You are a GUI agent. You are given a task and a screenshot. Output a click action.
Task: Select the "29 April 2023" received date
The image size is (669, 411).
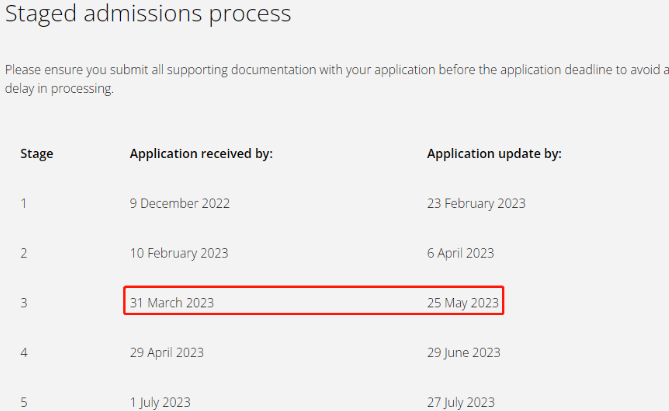click(x=167, y=352)
